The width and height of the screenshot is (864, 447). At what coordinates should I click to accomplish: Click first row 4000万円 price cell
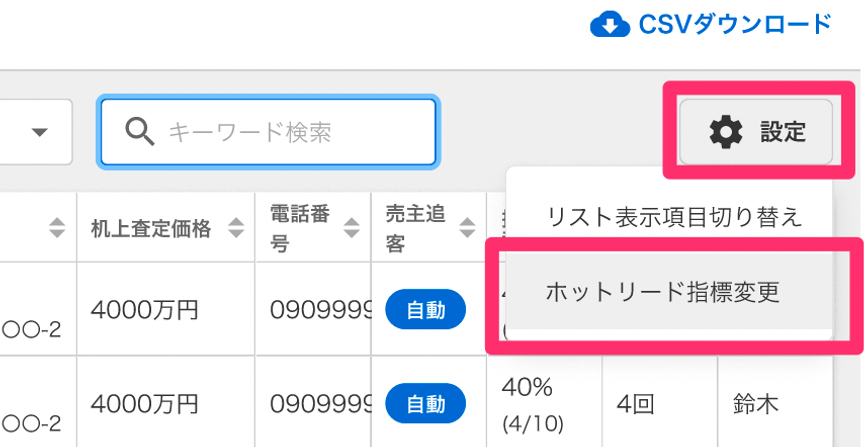[145, 311]
